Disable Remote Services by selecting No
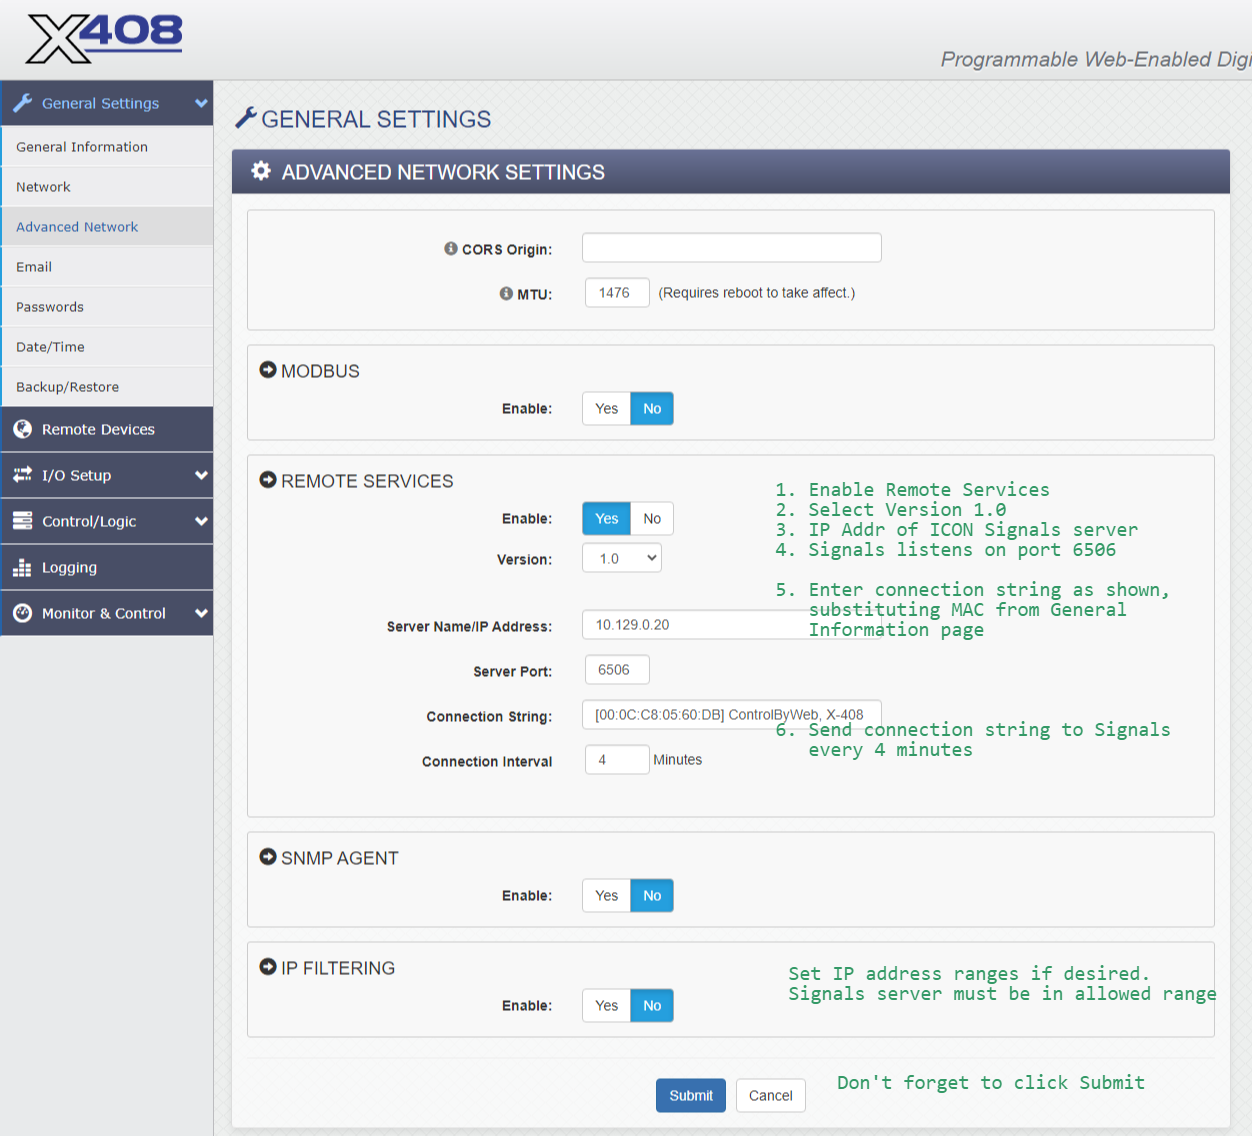 coord(652,519)
